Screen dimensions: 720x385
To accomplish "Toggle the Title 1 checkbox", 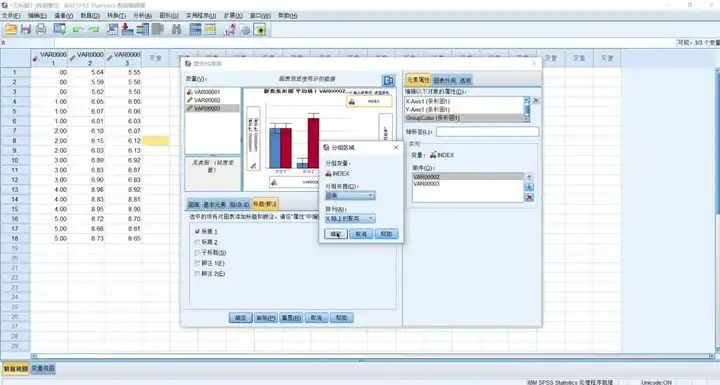I will tap(197, 232).
